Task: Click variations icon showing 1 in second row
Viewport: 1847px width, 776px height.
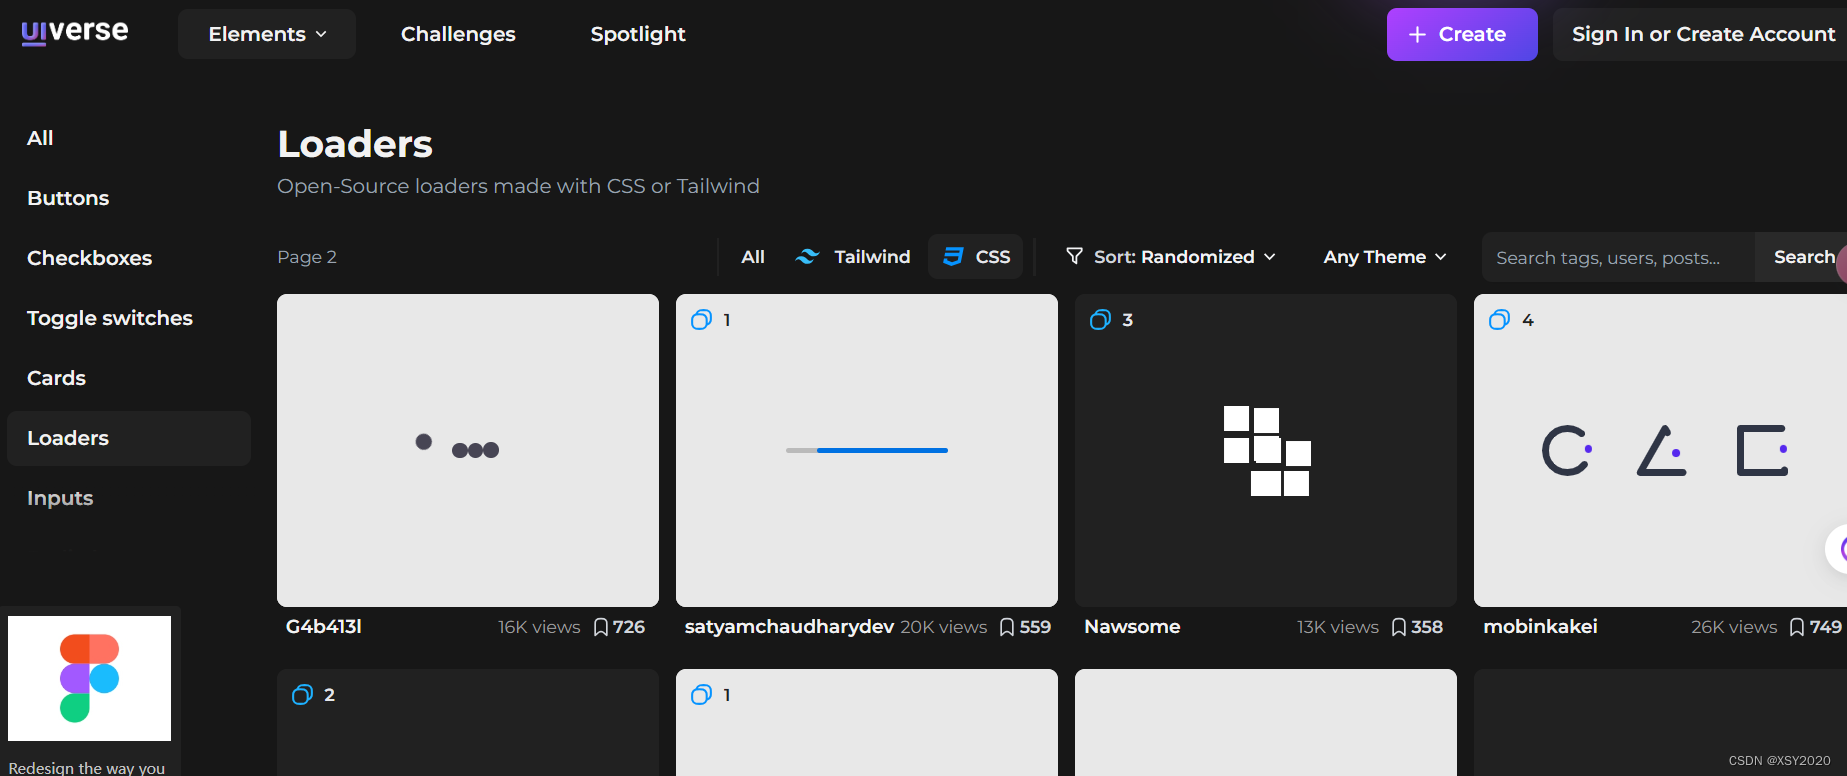Action: click(x=701, y=695)
